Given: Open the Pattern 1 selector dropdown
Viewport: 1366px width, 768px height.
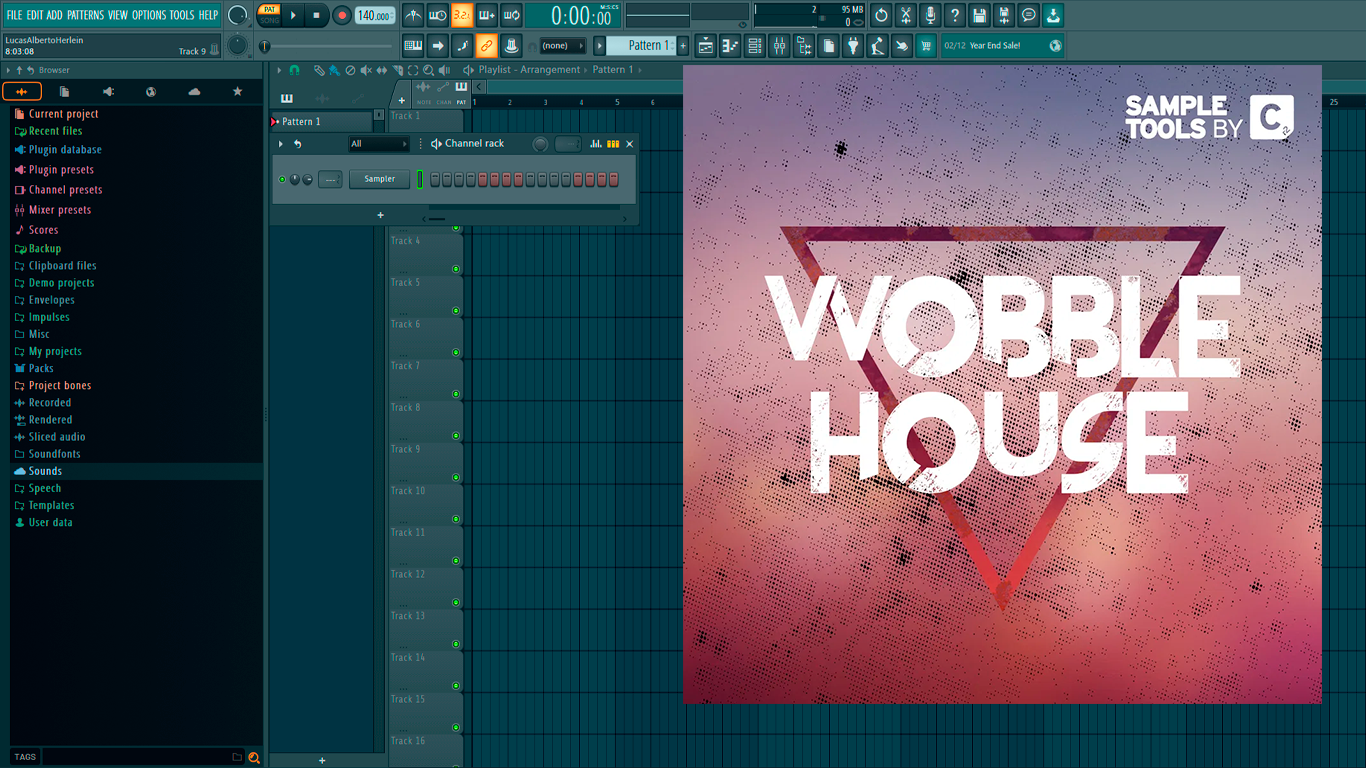Looking at the screenshot, I should [641, 46].
